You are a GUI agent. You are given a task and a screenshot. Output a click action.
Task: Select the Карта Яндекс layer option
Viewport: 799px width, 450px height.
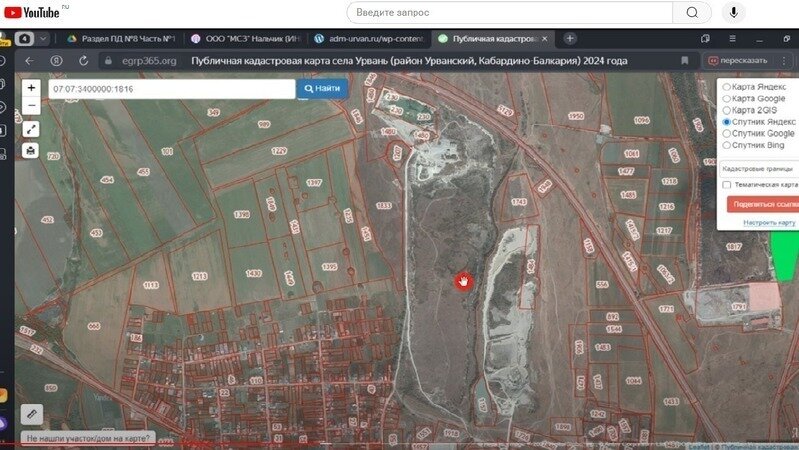click(x=727, y=87)
